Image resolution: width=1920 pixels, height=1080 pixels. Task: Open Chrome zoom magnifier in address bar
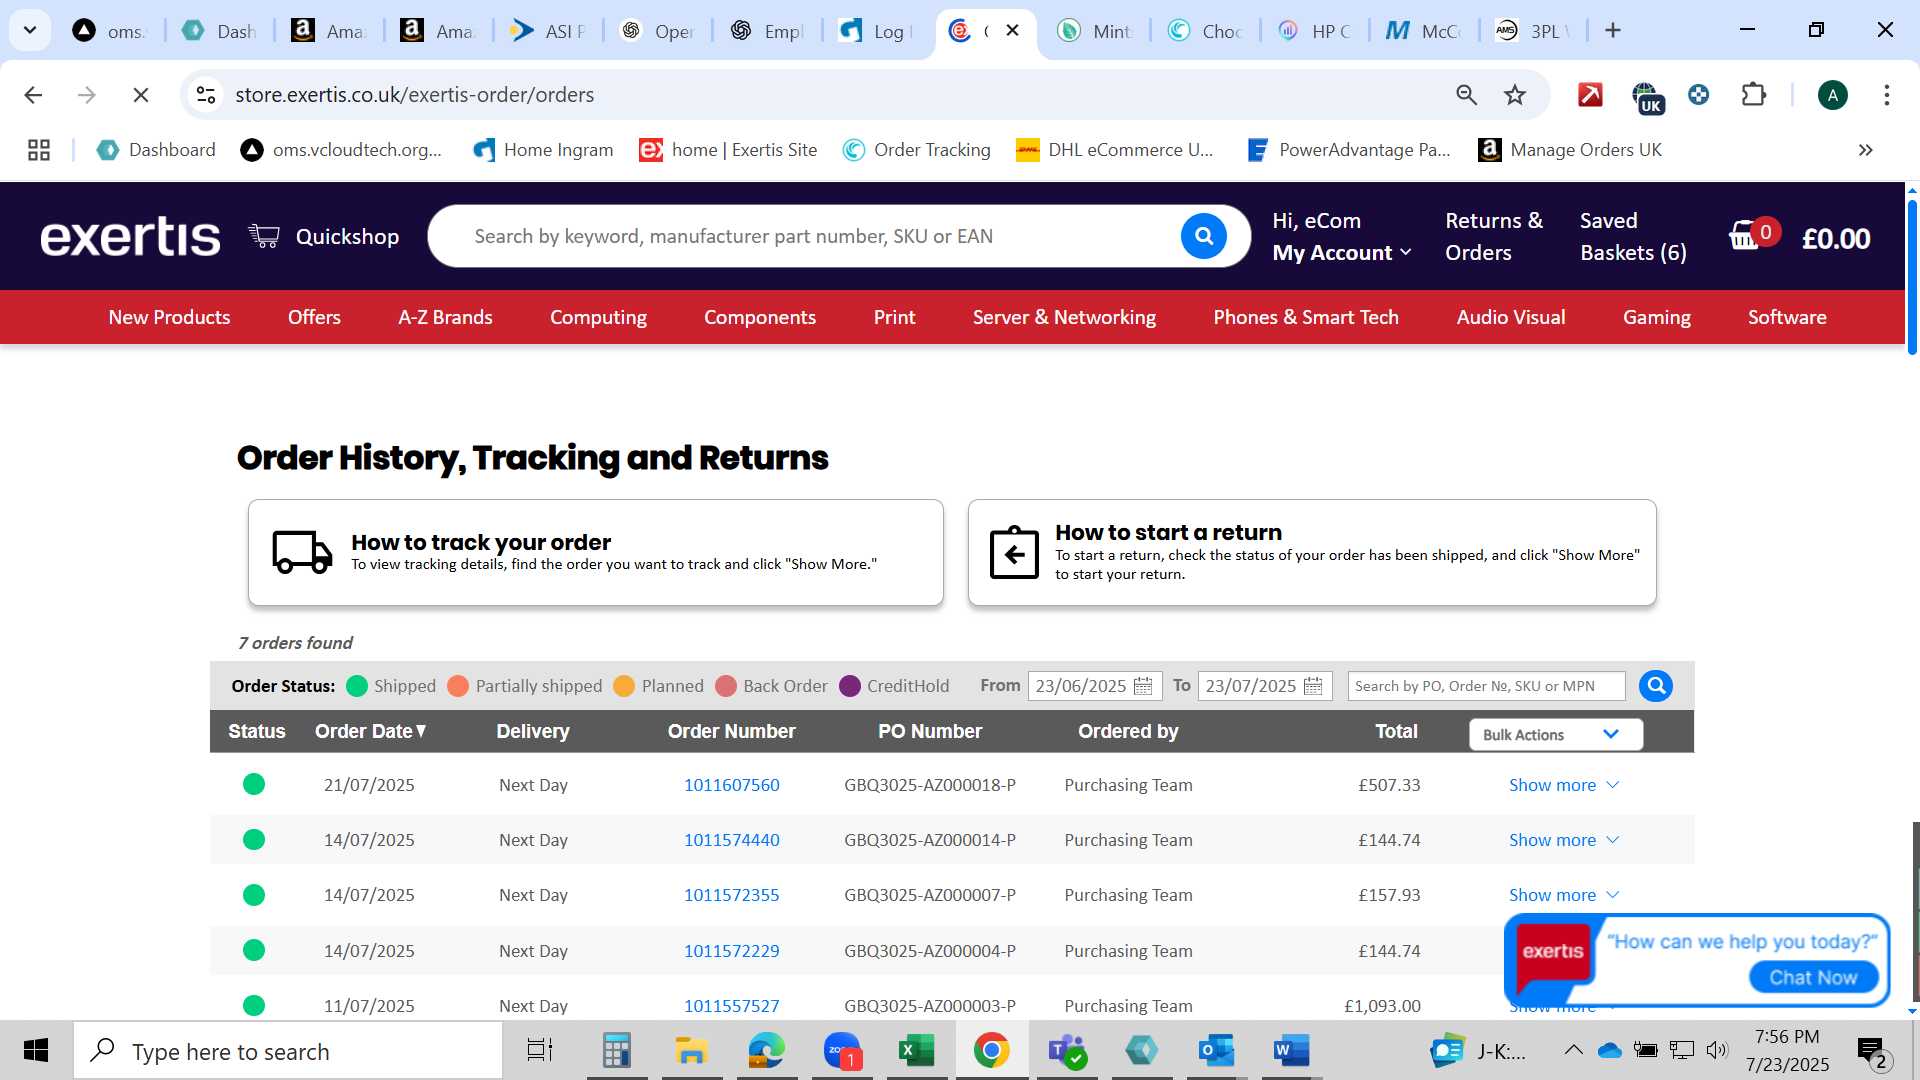coord(1466,95)
